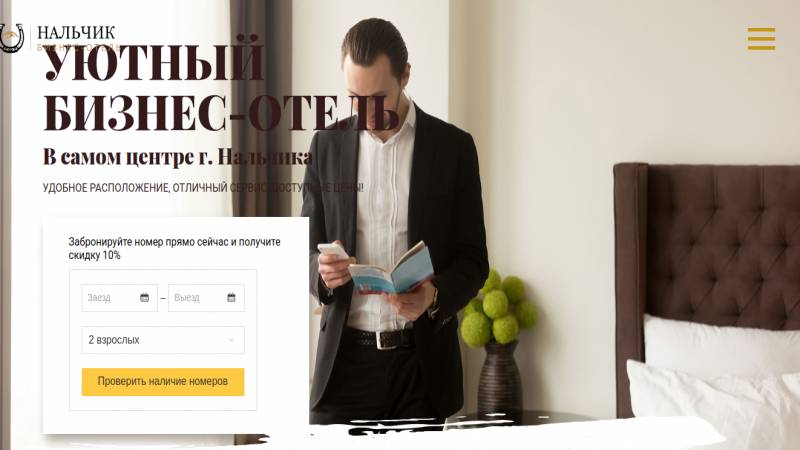
Task: Click the НАЛЬЧИК logo text
Action: click(x=76, y=33)
